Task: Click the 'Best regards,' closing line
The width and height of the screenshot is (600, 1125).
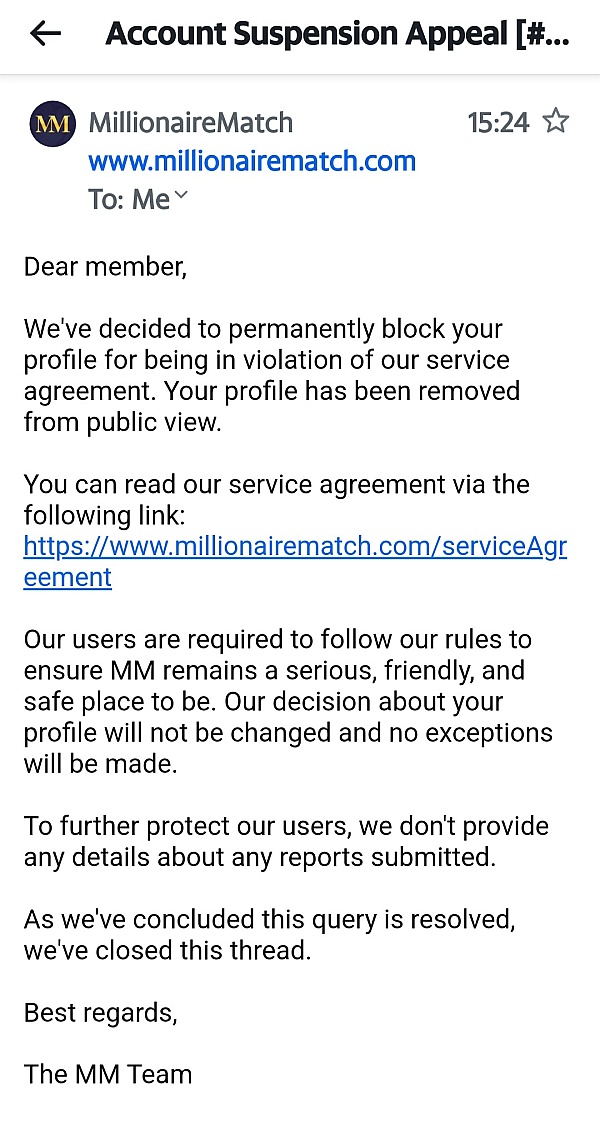Action: click(x=100, y=1013)
